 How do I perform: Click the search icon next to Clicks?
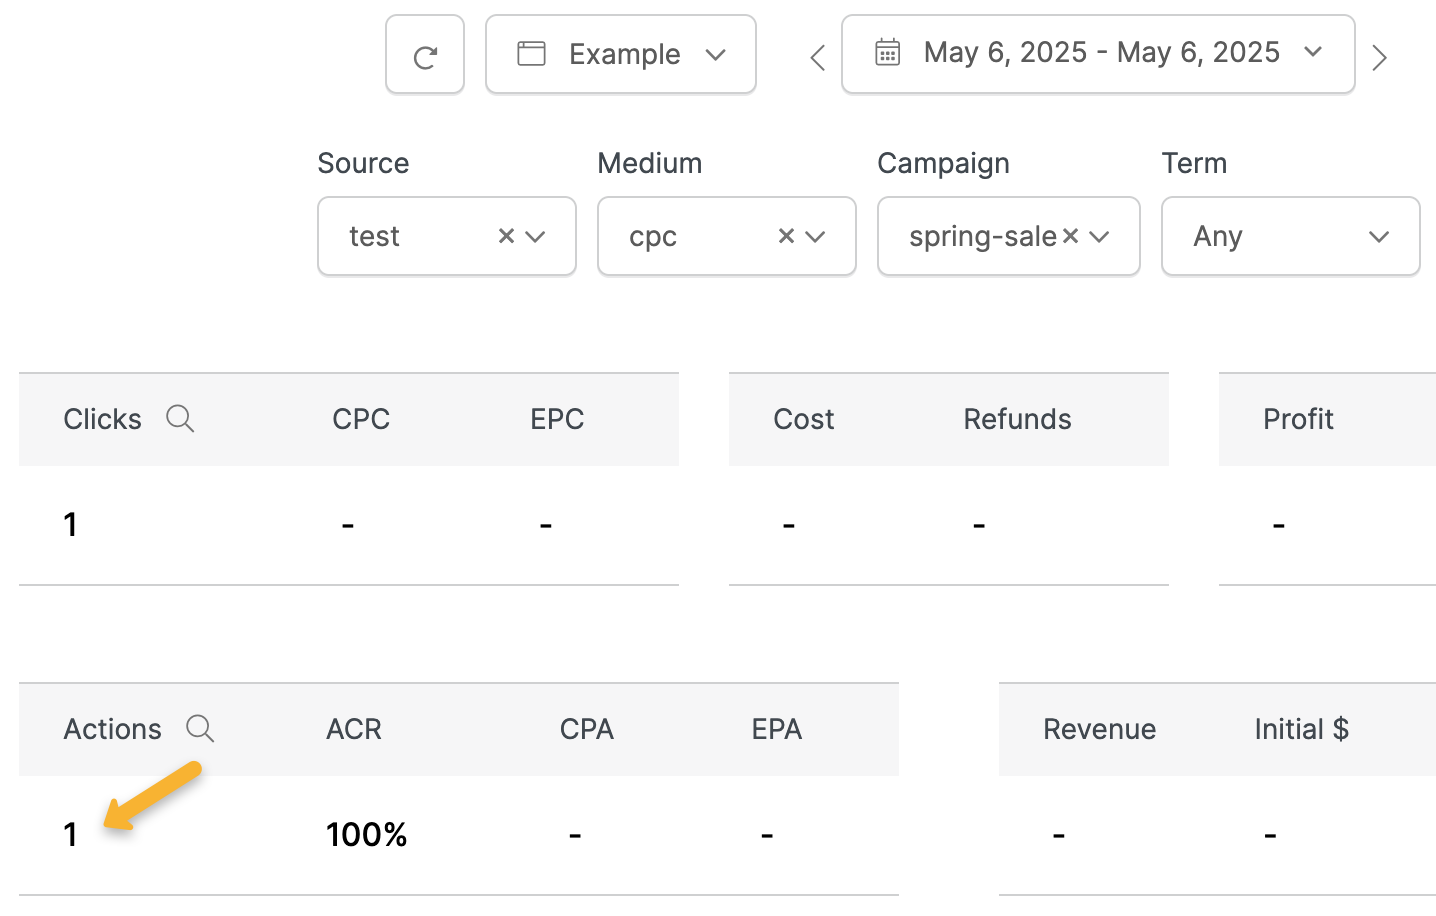(x=180, y=418)
